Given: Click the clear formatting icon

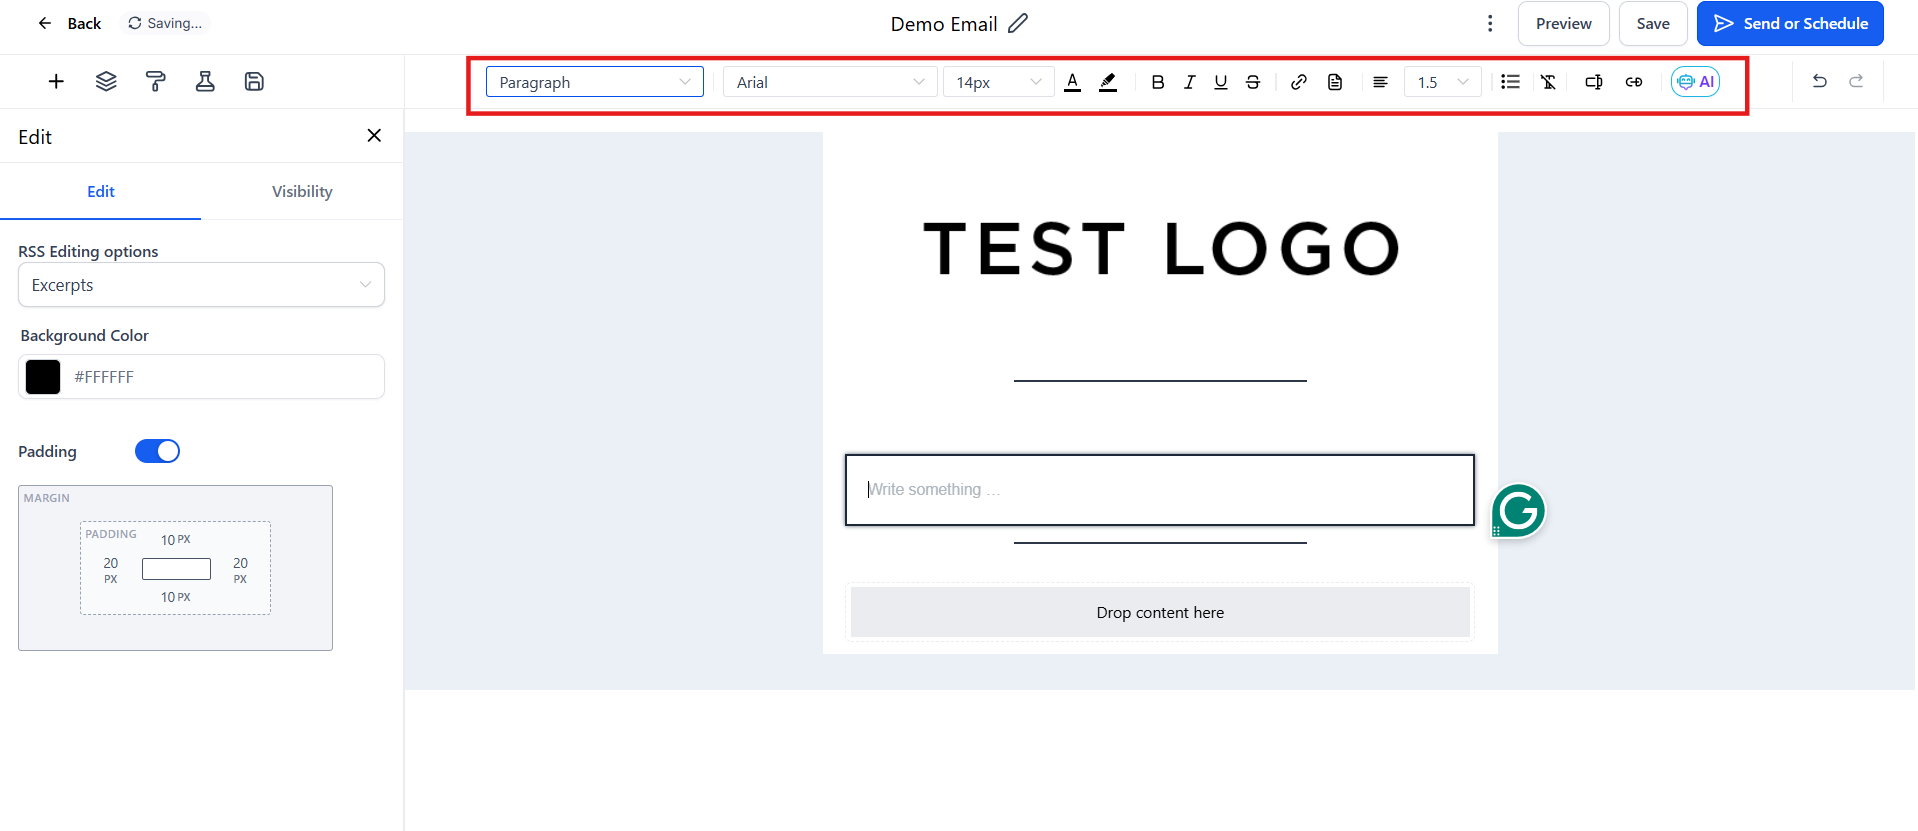Looking at the screenshot, I should [x=1548, y=82].
